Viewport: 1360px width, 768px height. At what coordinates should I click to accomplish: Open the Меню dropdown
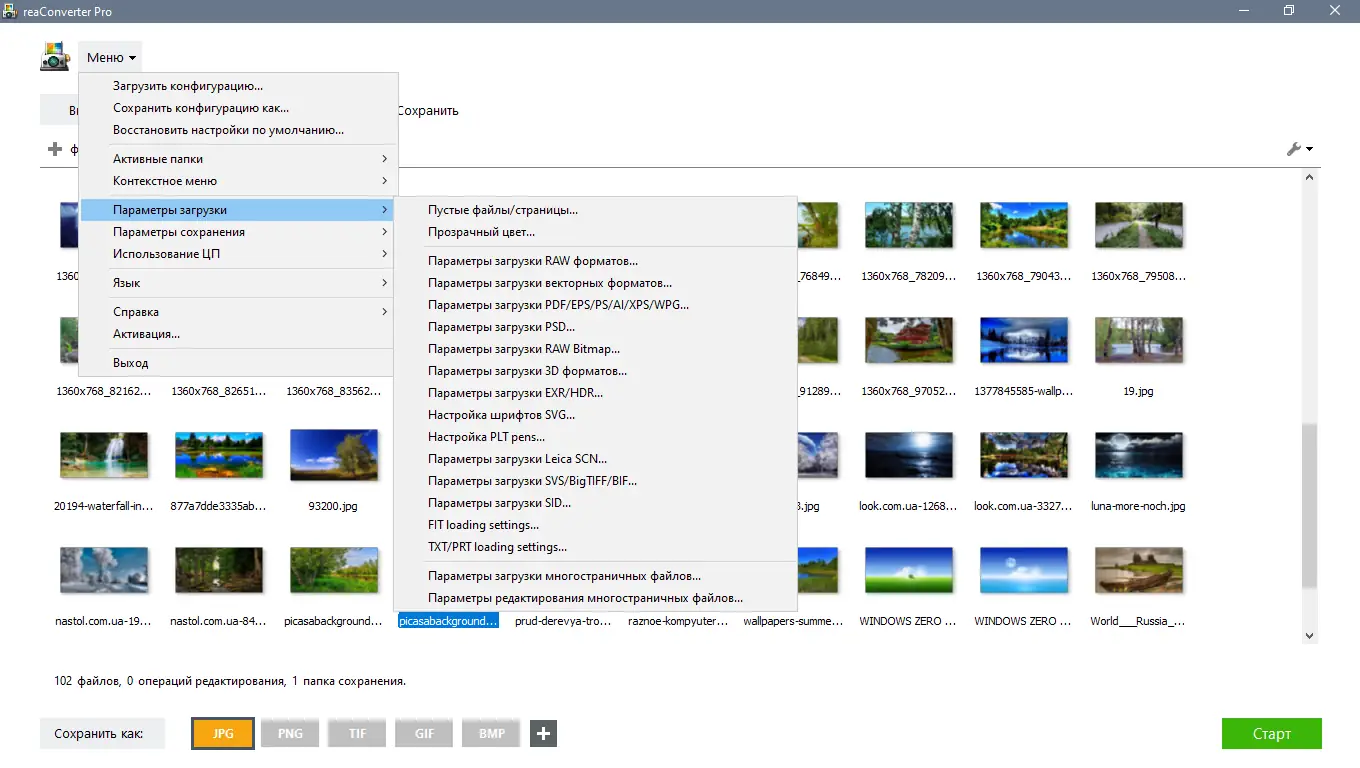(x=109, y=57)
